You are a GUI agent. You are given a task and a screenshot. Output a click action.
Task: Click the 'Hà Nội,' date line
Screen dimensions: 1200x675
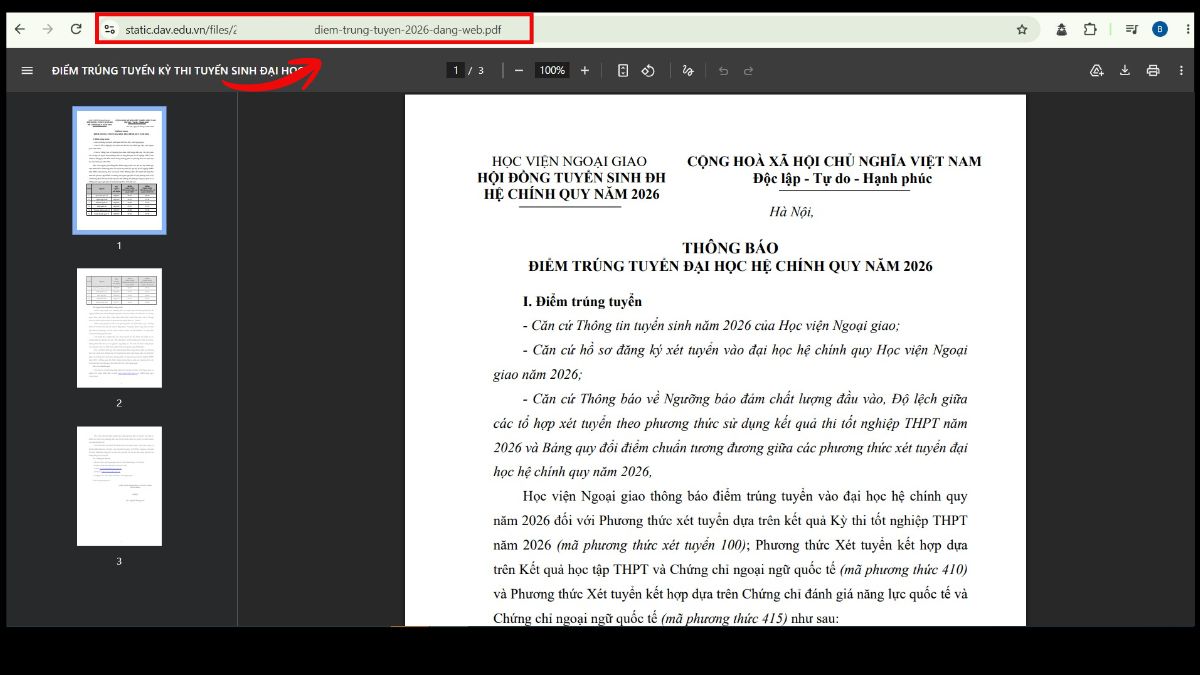[791, 211]
